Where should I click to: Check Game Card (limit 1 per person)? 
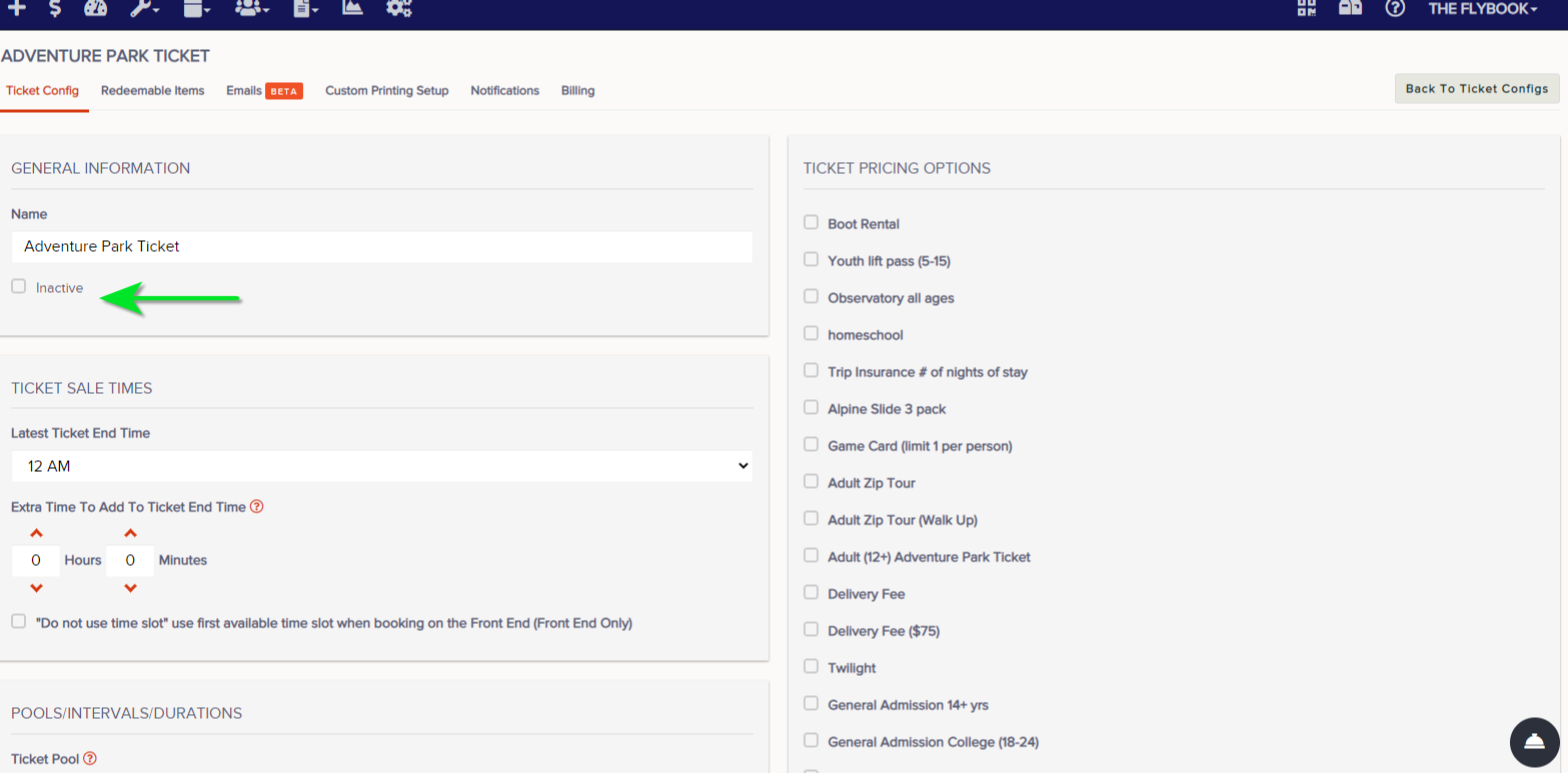811,444
